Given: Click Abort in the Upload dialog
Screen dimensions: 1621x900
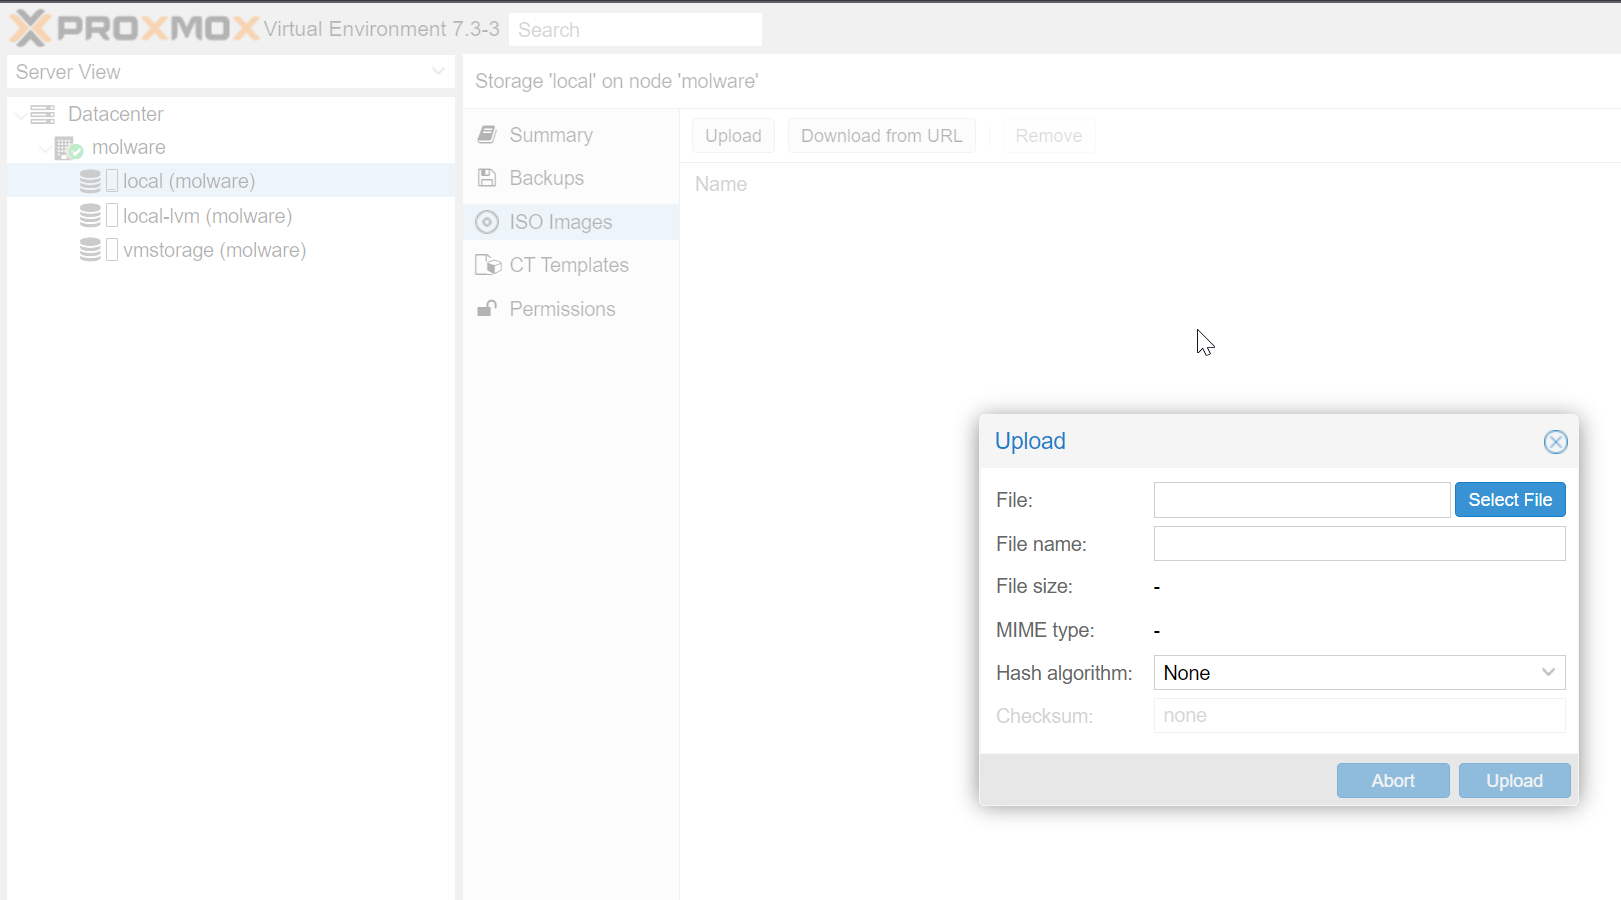Looking at the screenshot, I should tap(1392, 781).
